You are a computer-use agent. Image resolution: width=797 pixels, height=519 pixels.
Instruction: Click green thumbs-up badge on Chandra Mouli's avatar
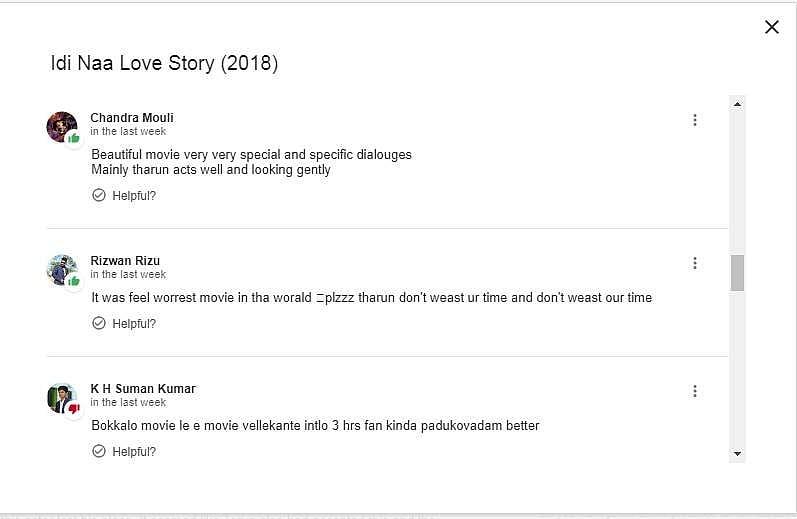[74, 138]
